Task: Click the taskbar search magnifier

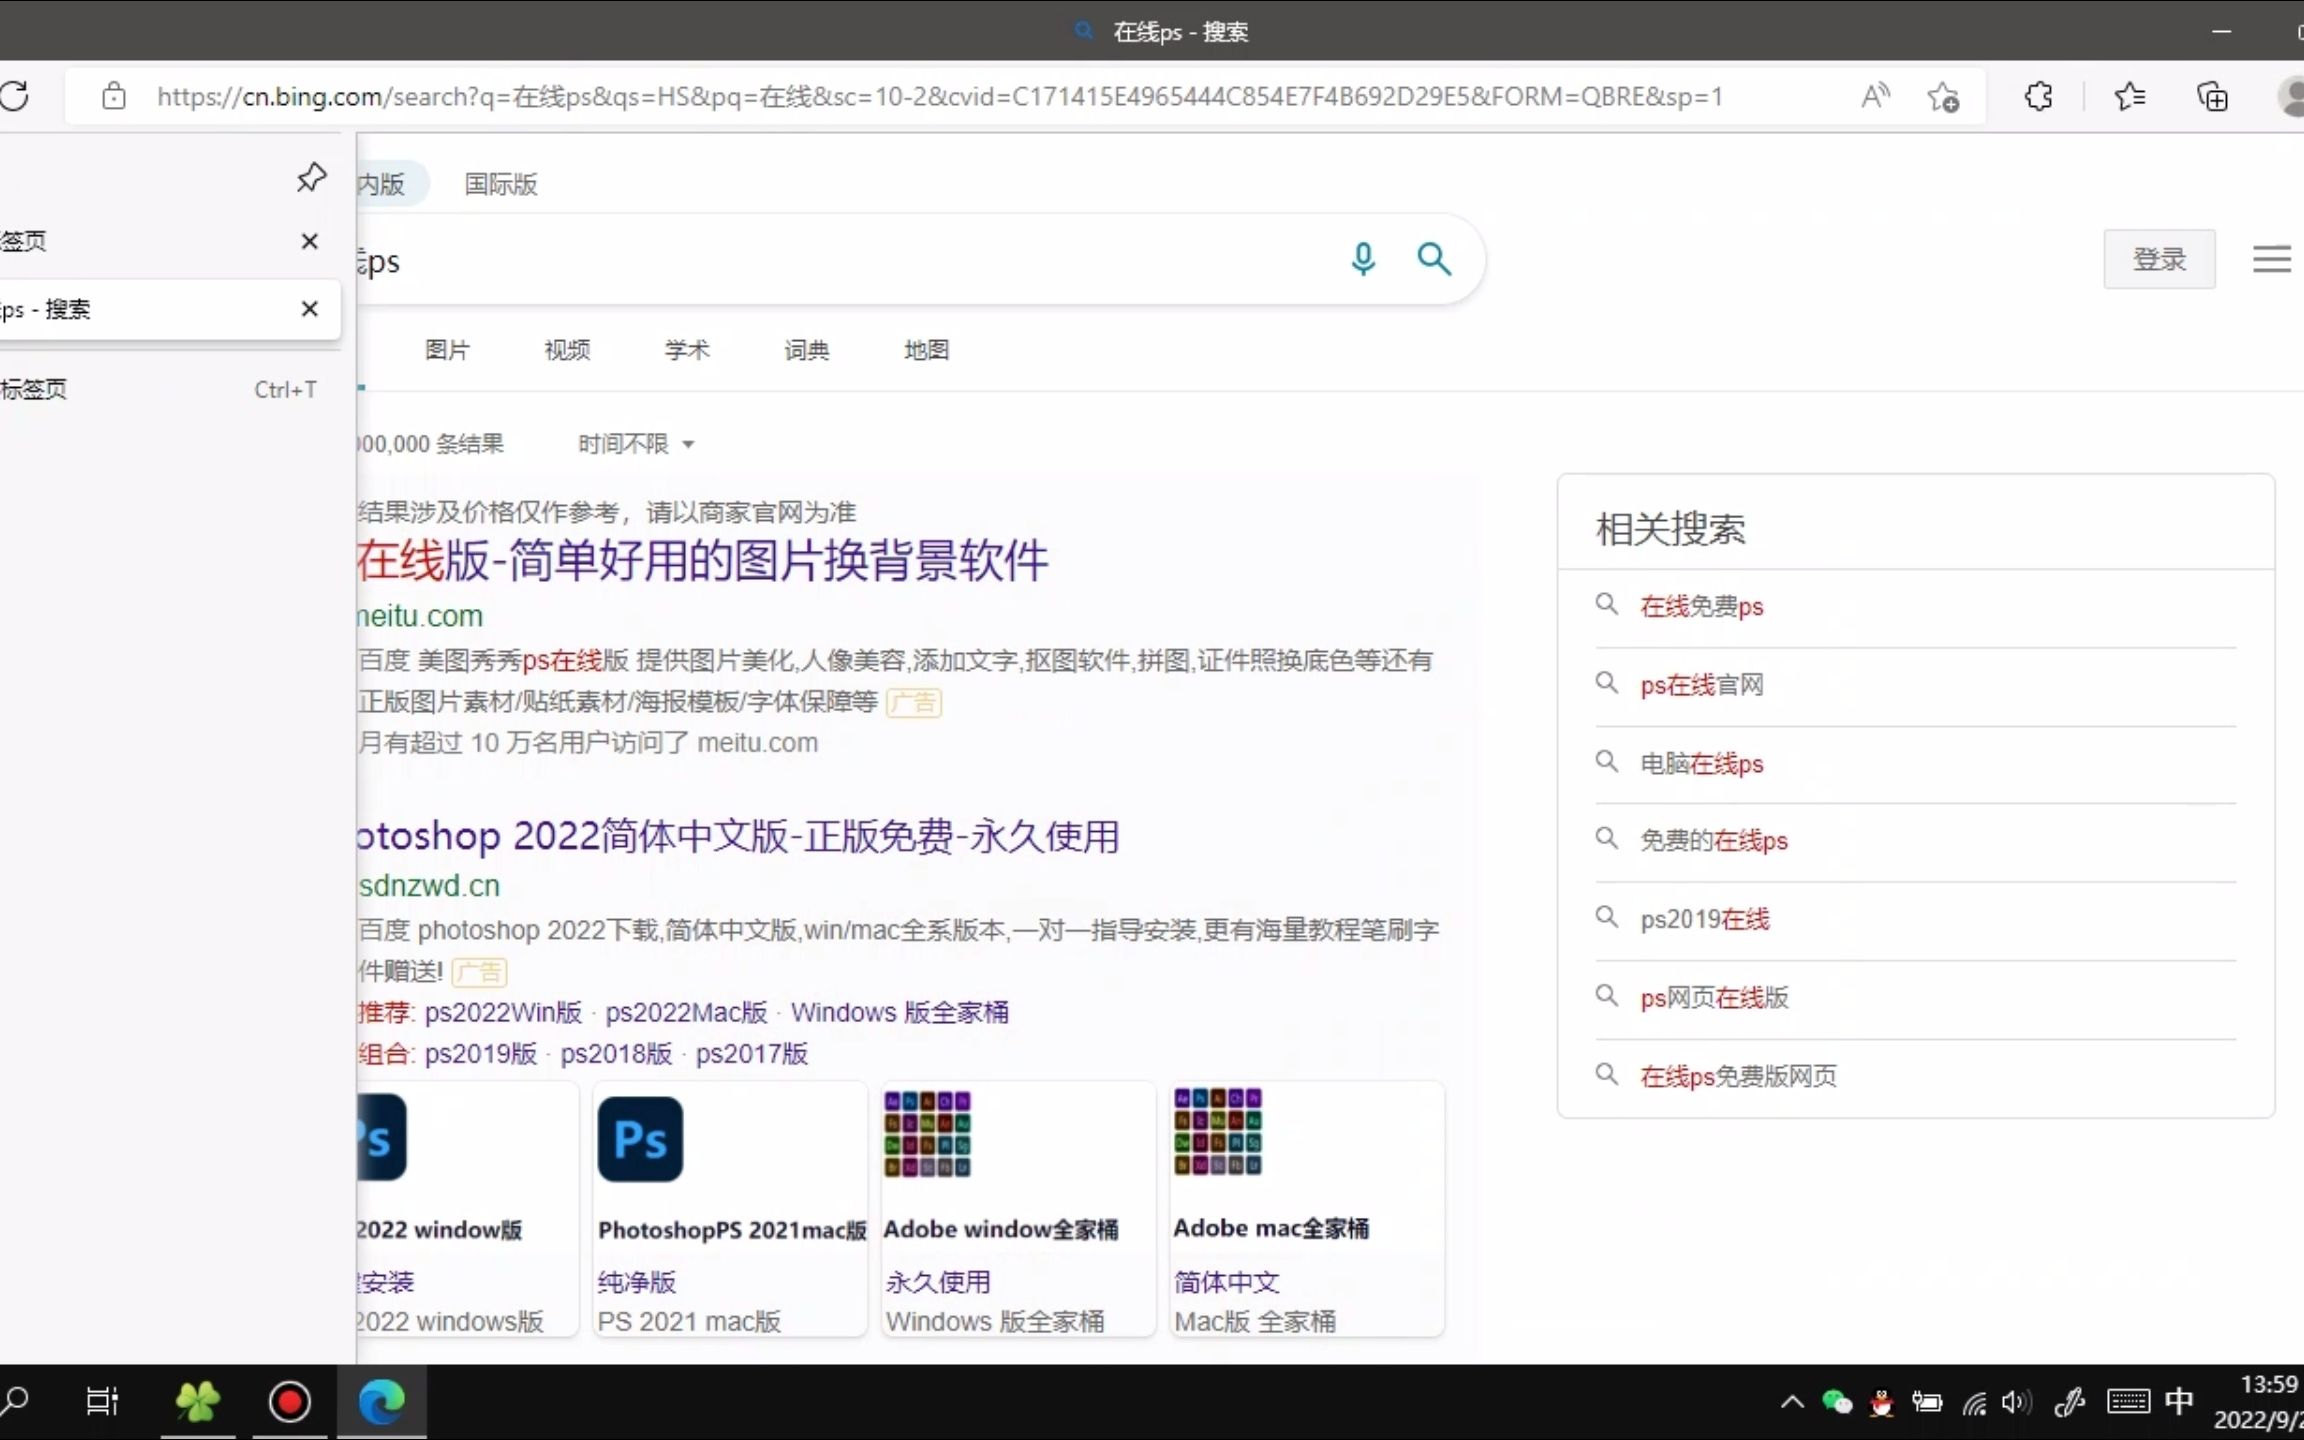Action: [14, 1401]
